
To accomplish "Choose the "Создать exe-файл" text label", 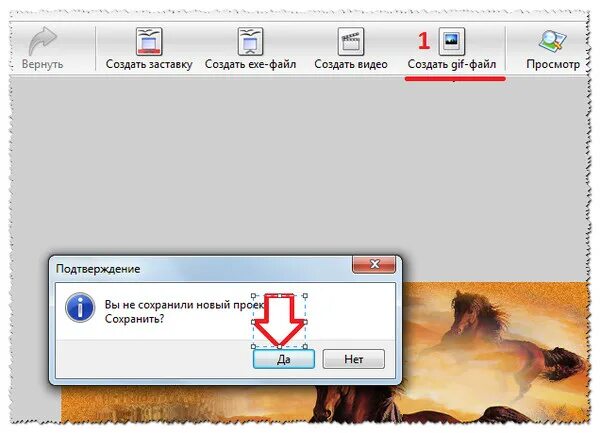I will coord(250,64).
